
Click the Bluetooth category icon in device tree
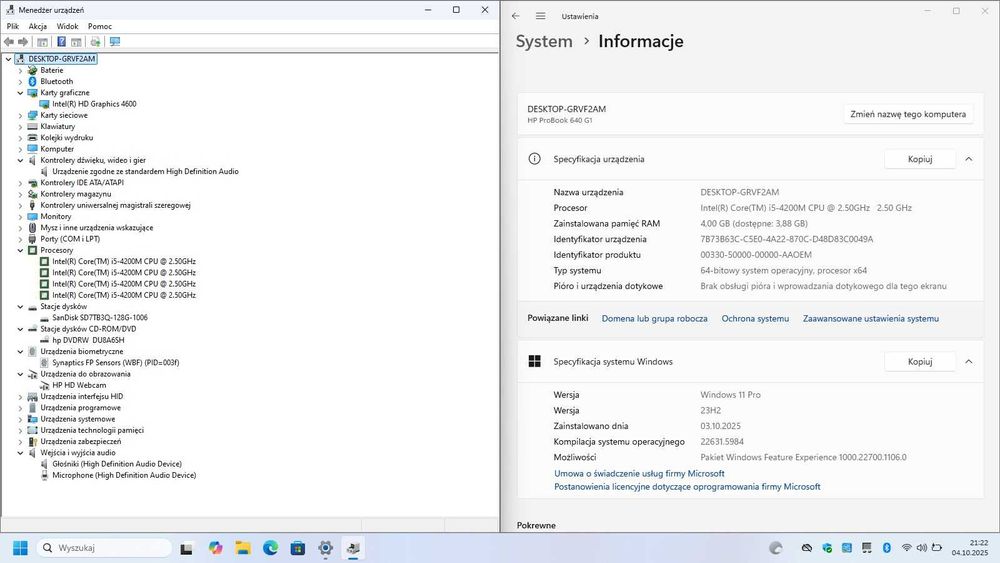click(x=33, y=82)
